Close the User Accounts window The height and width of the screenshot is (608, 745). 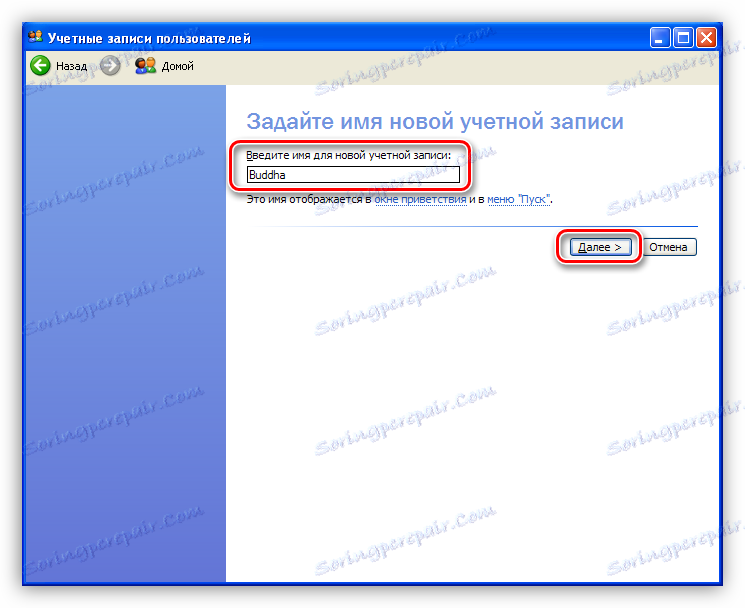707,38
